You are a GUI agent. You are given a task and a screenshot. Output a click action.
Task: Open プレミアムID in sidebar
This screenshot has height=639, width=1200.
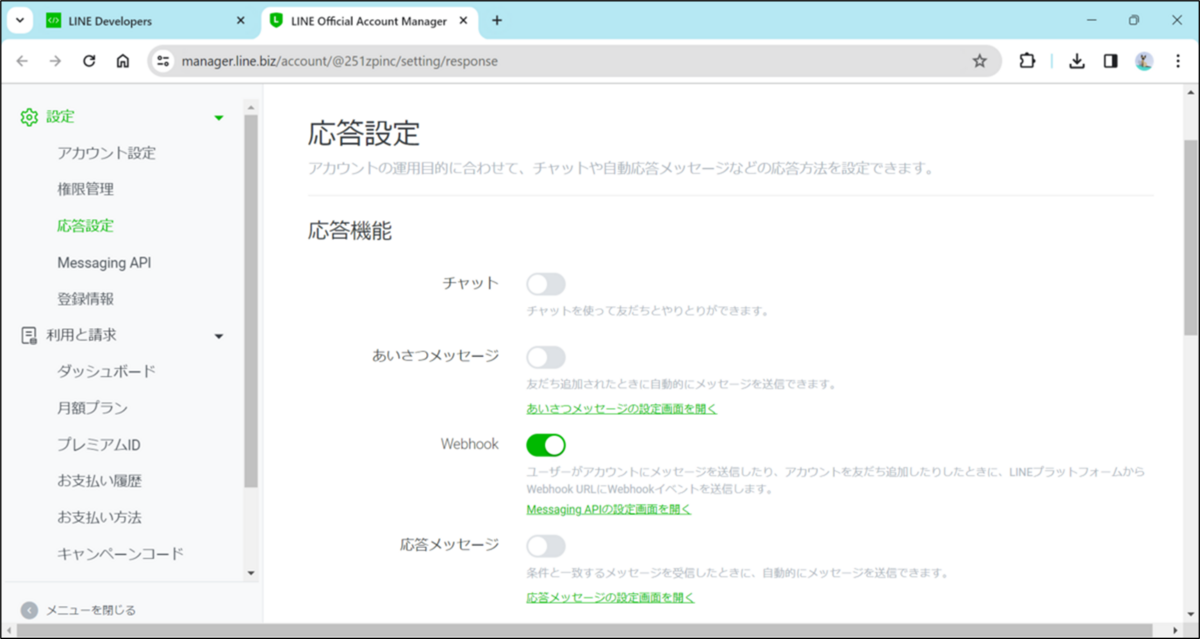point(99,445)
